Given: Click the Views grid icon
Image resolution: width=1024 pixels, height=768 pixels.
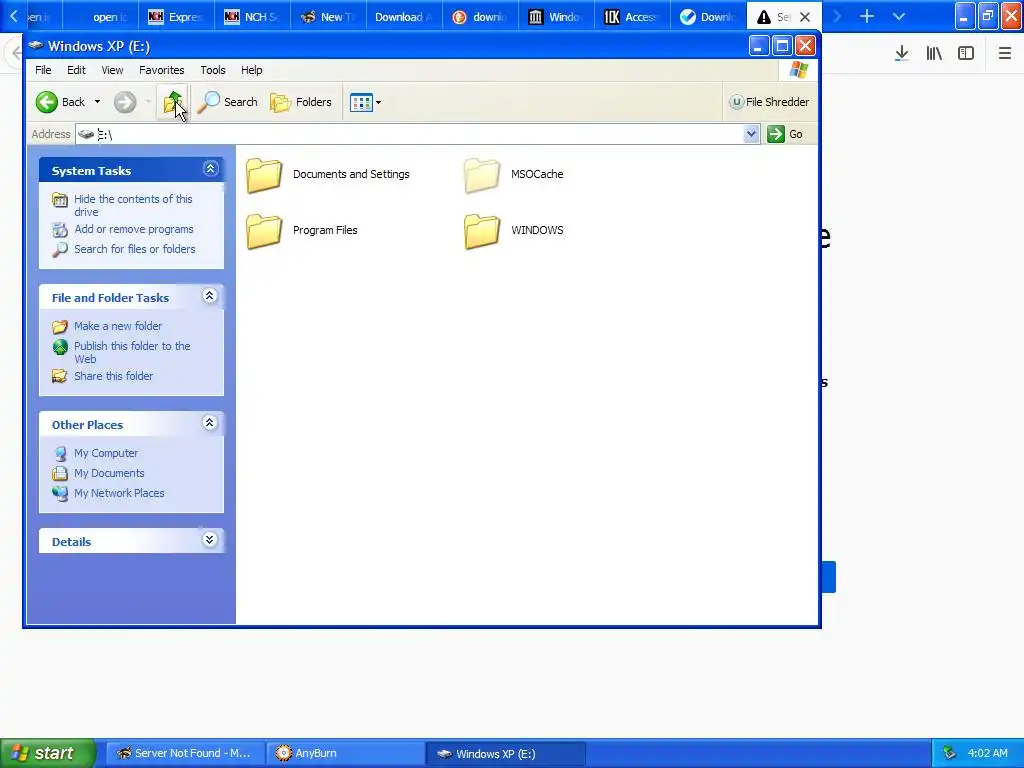Looking at the screenshot, I should (360, 103).
